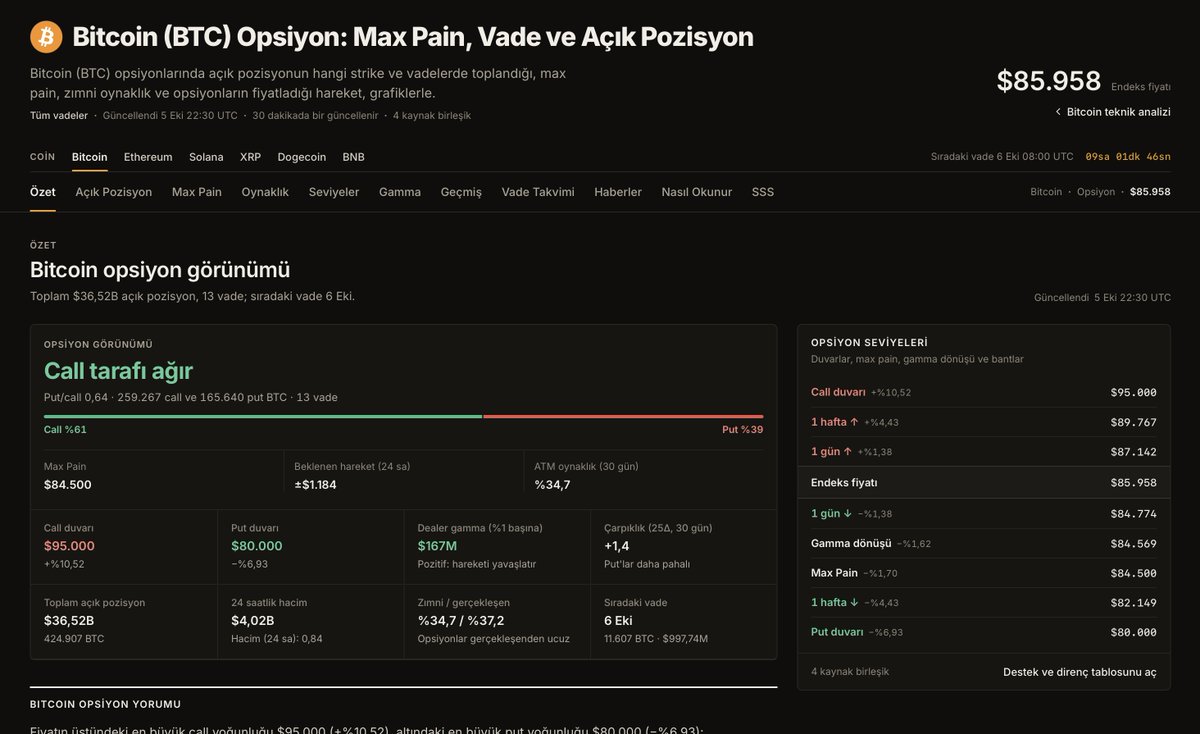Open the Bitcoin teknik analizi link
Image resolution: width=1200 pixels, height=734 pixels.
coord(1112,112)
